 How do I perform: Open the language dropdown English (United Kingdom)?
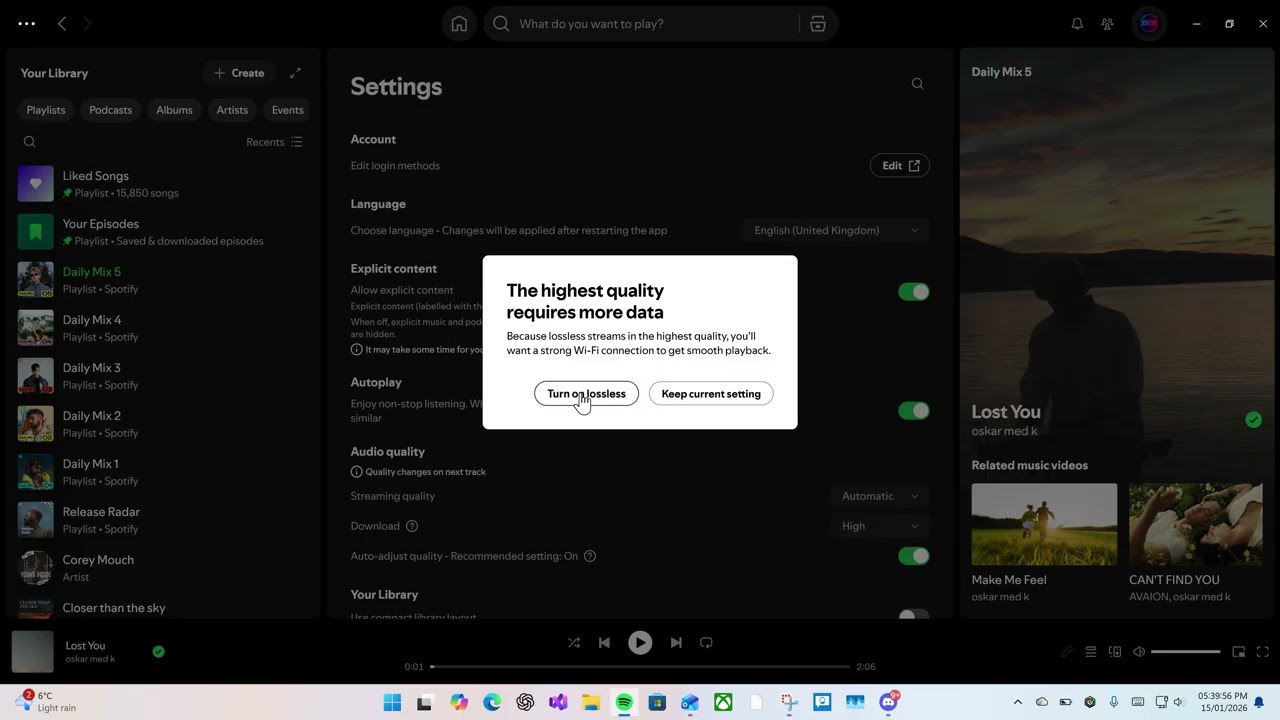836,230
